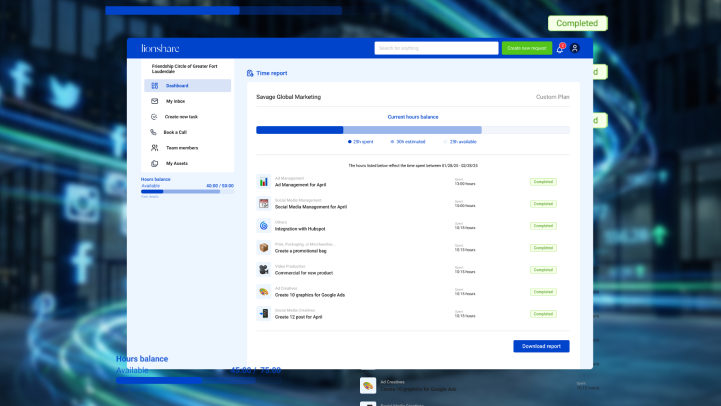
Task: Click the Video Production camera icon
Action: tap(263, 270)
